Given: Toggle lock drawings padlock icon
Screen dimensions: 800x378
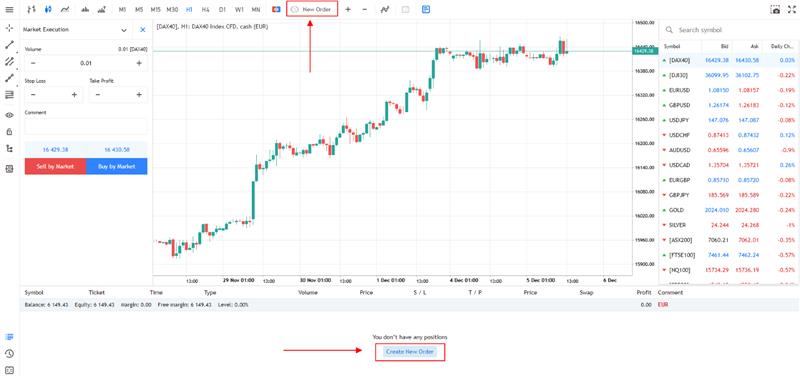Looking at the screenshot, I should point(9,132).
